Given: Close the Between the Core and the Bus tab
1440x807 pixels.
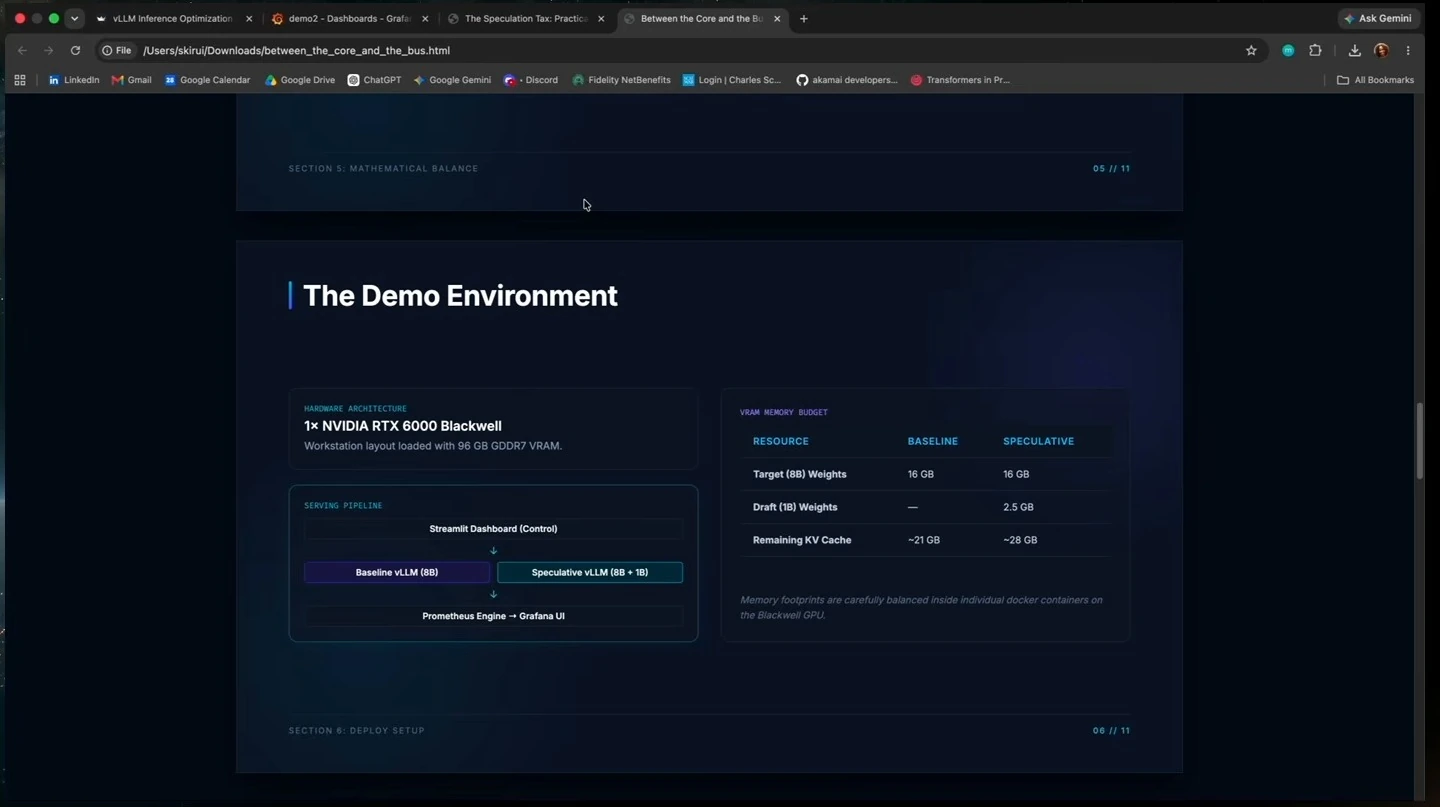Looking at the screenshot, I should [x=777, y=18].
